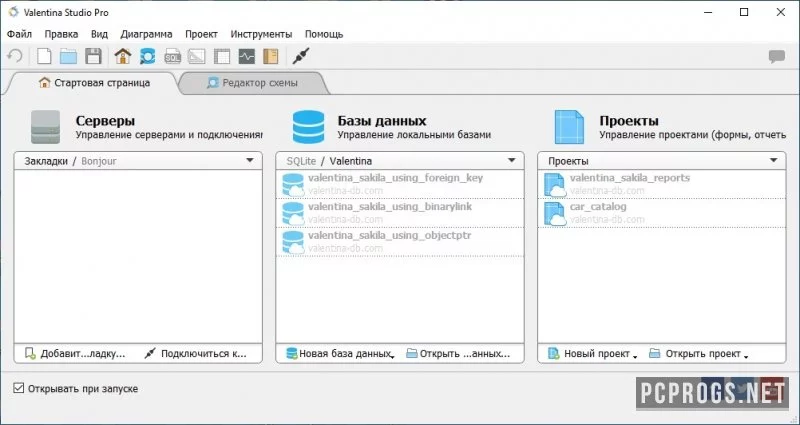Click the project icon beside valentina_sakila_reports

click(x=555, y=185)
